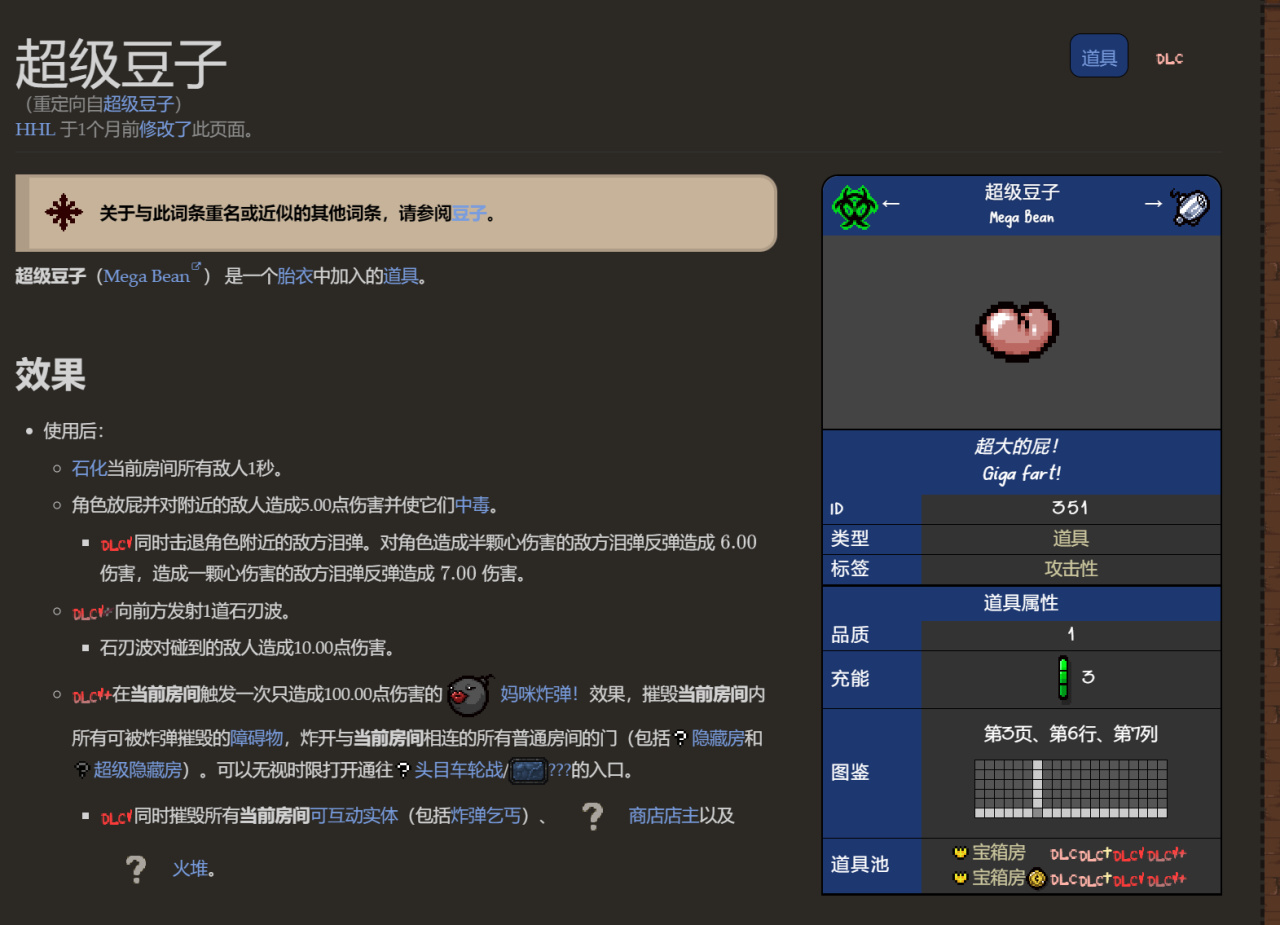Click the Mega Bean subtitle in infobox header
1280x925 pixels.
point(1021,218)
